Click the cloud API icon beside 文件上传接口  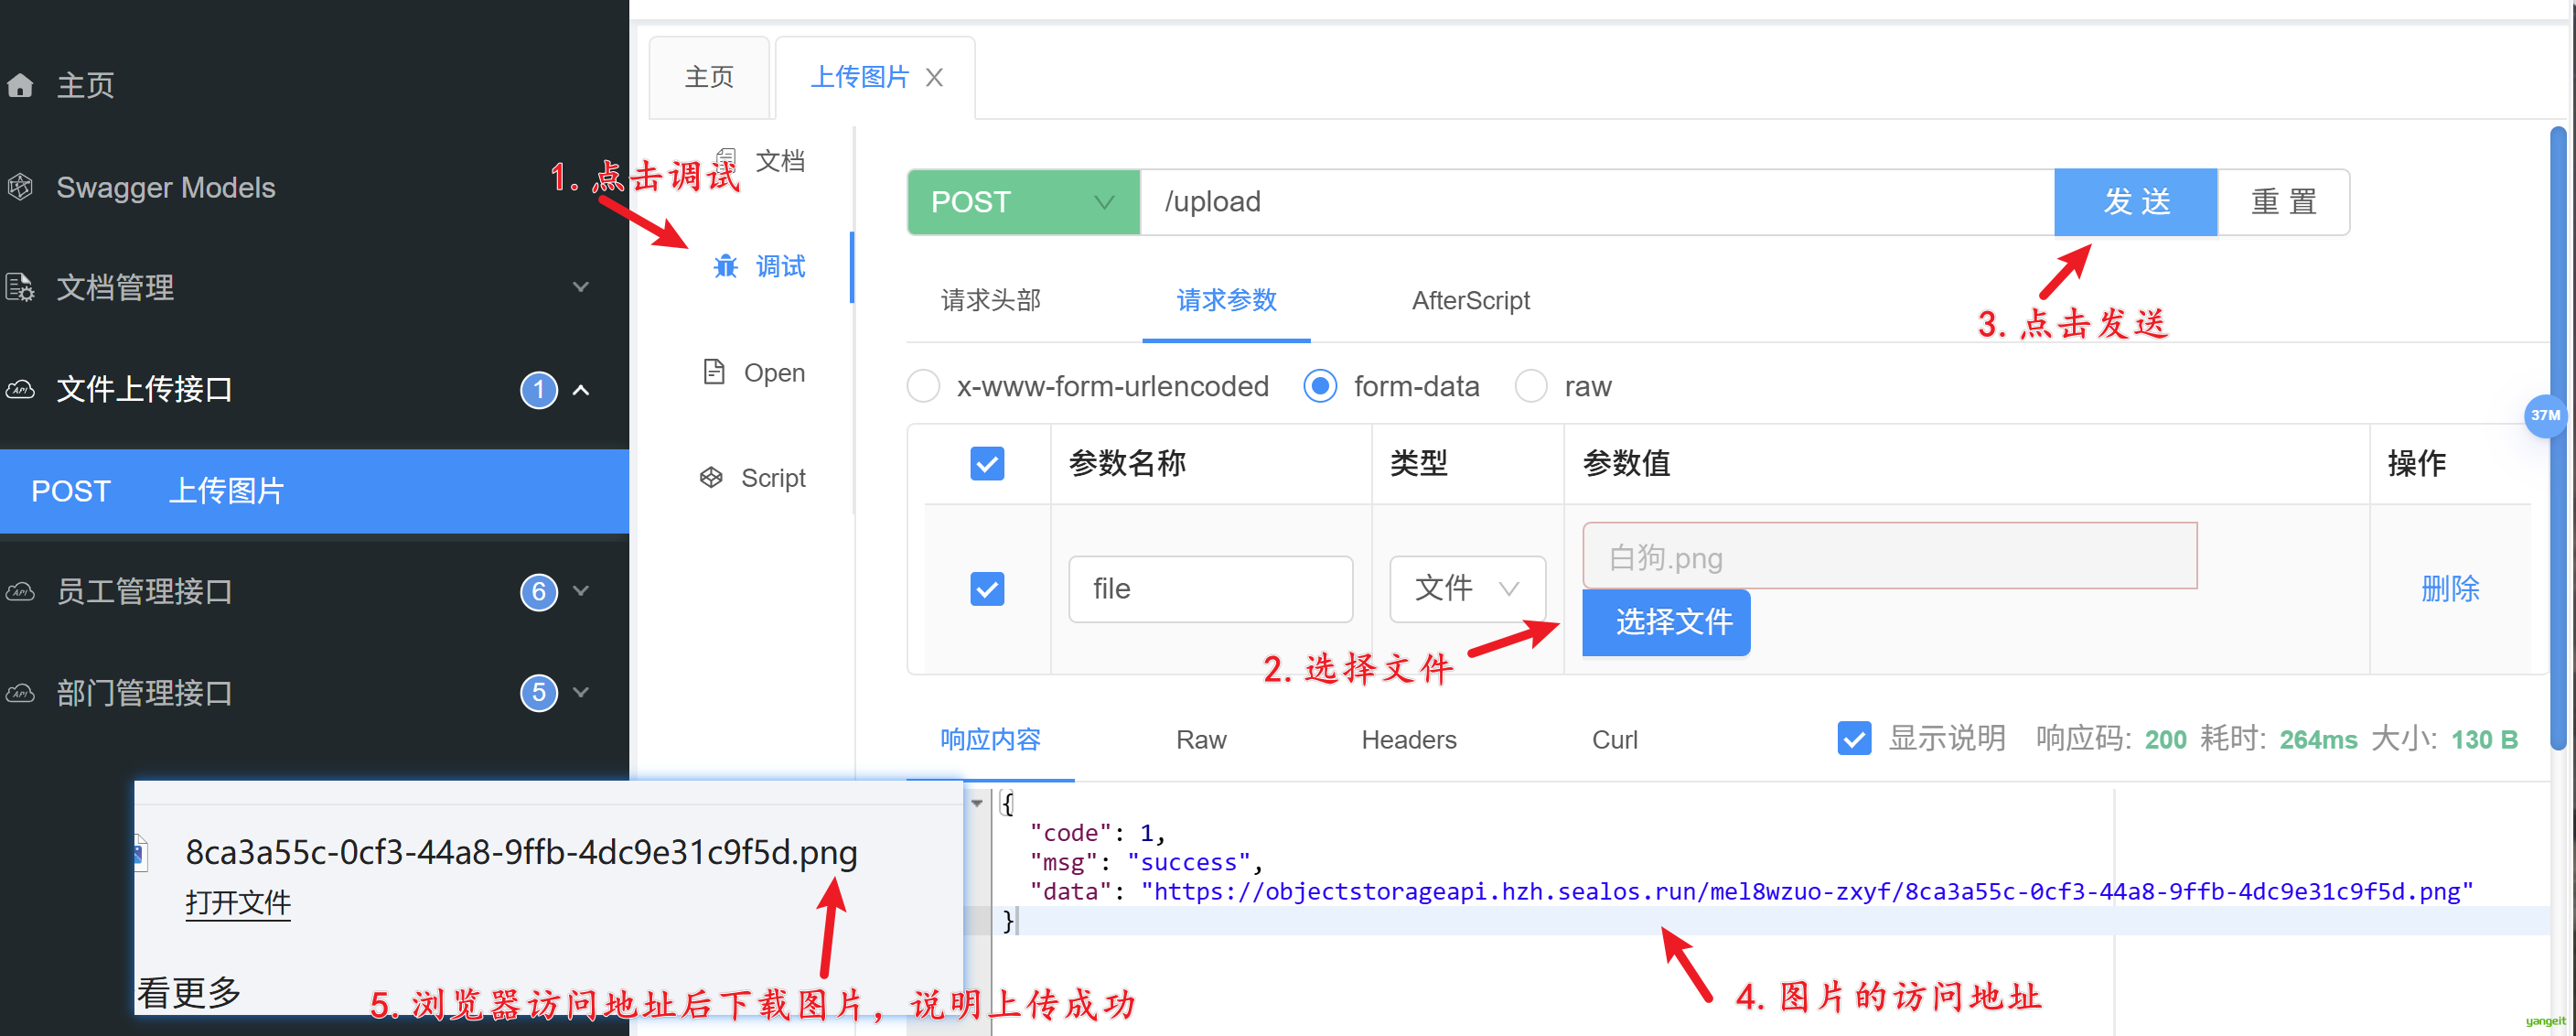point(20,389)
